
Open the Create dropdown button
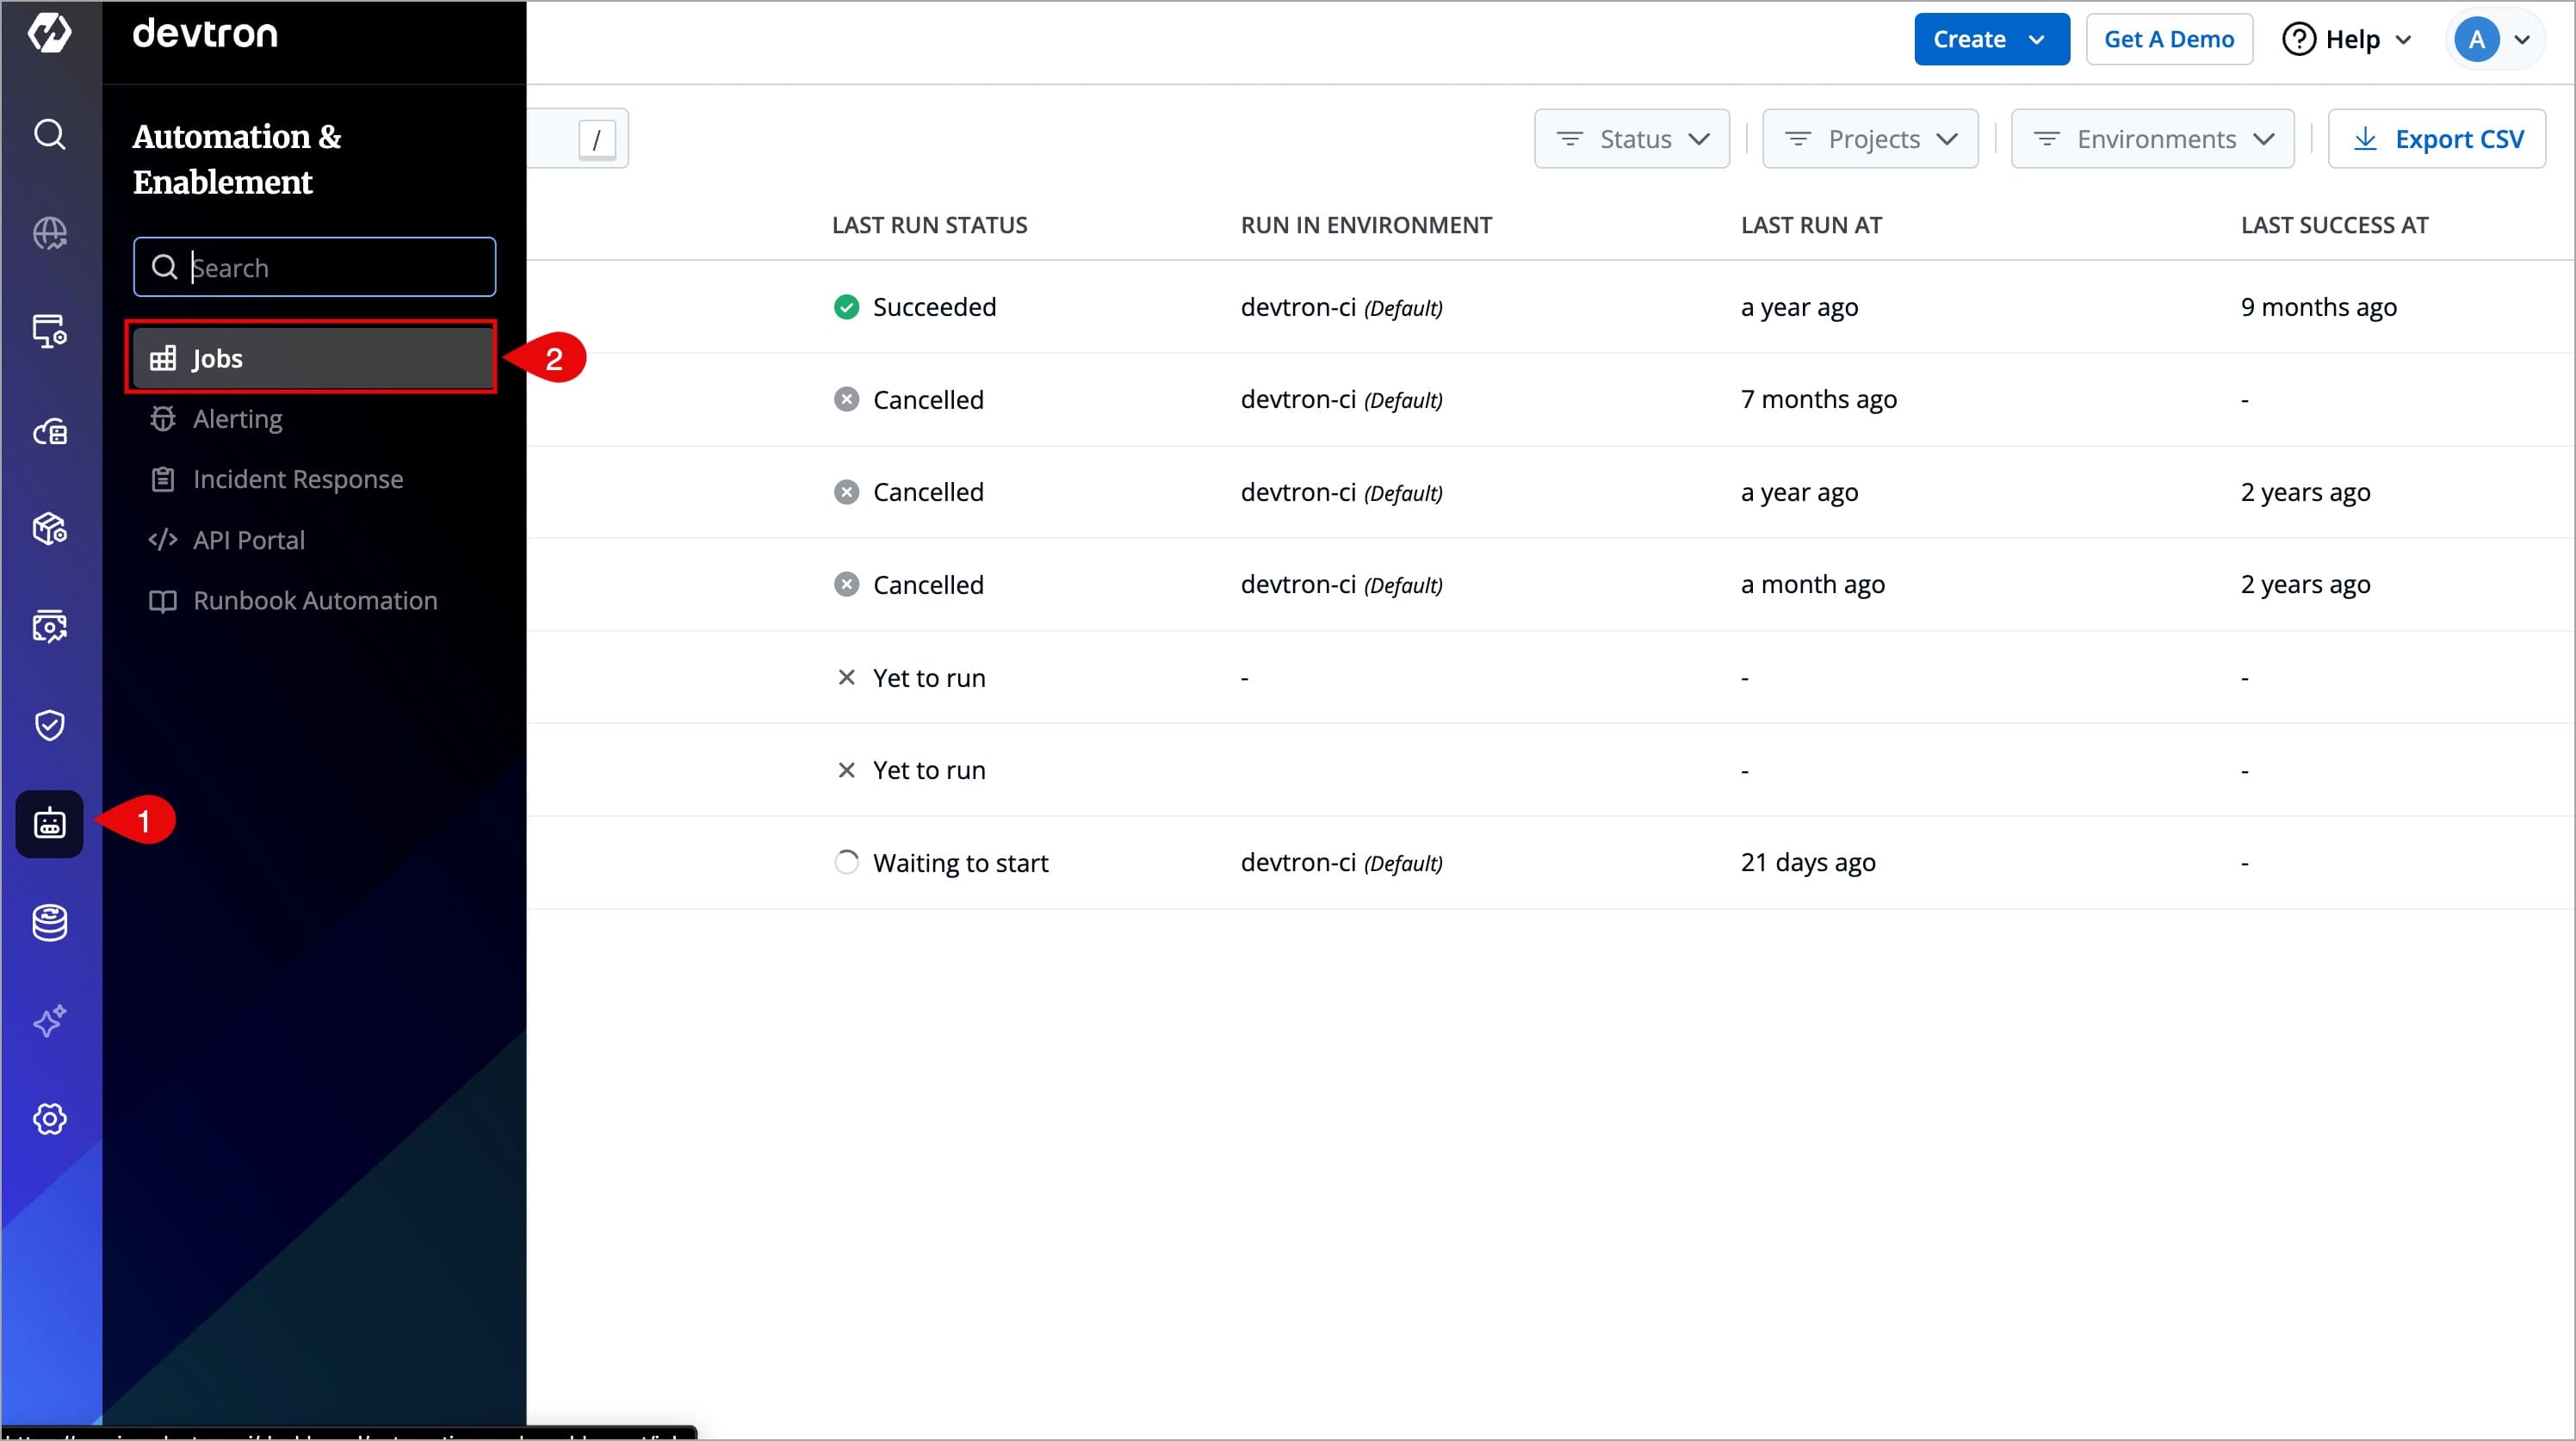pos(1990,39)
